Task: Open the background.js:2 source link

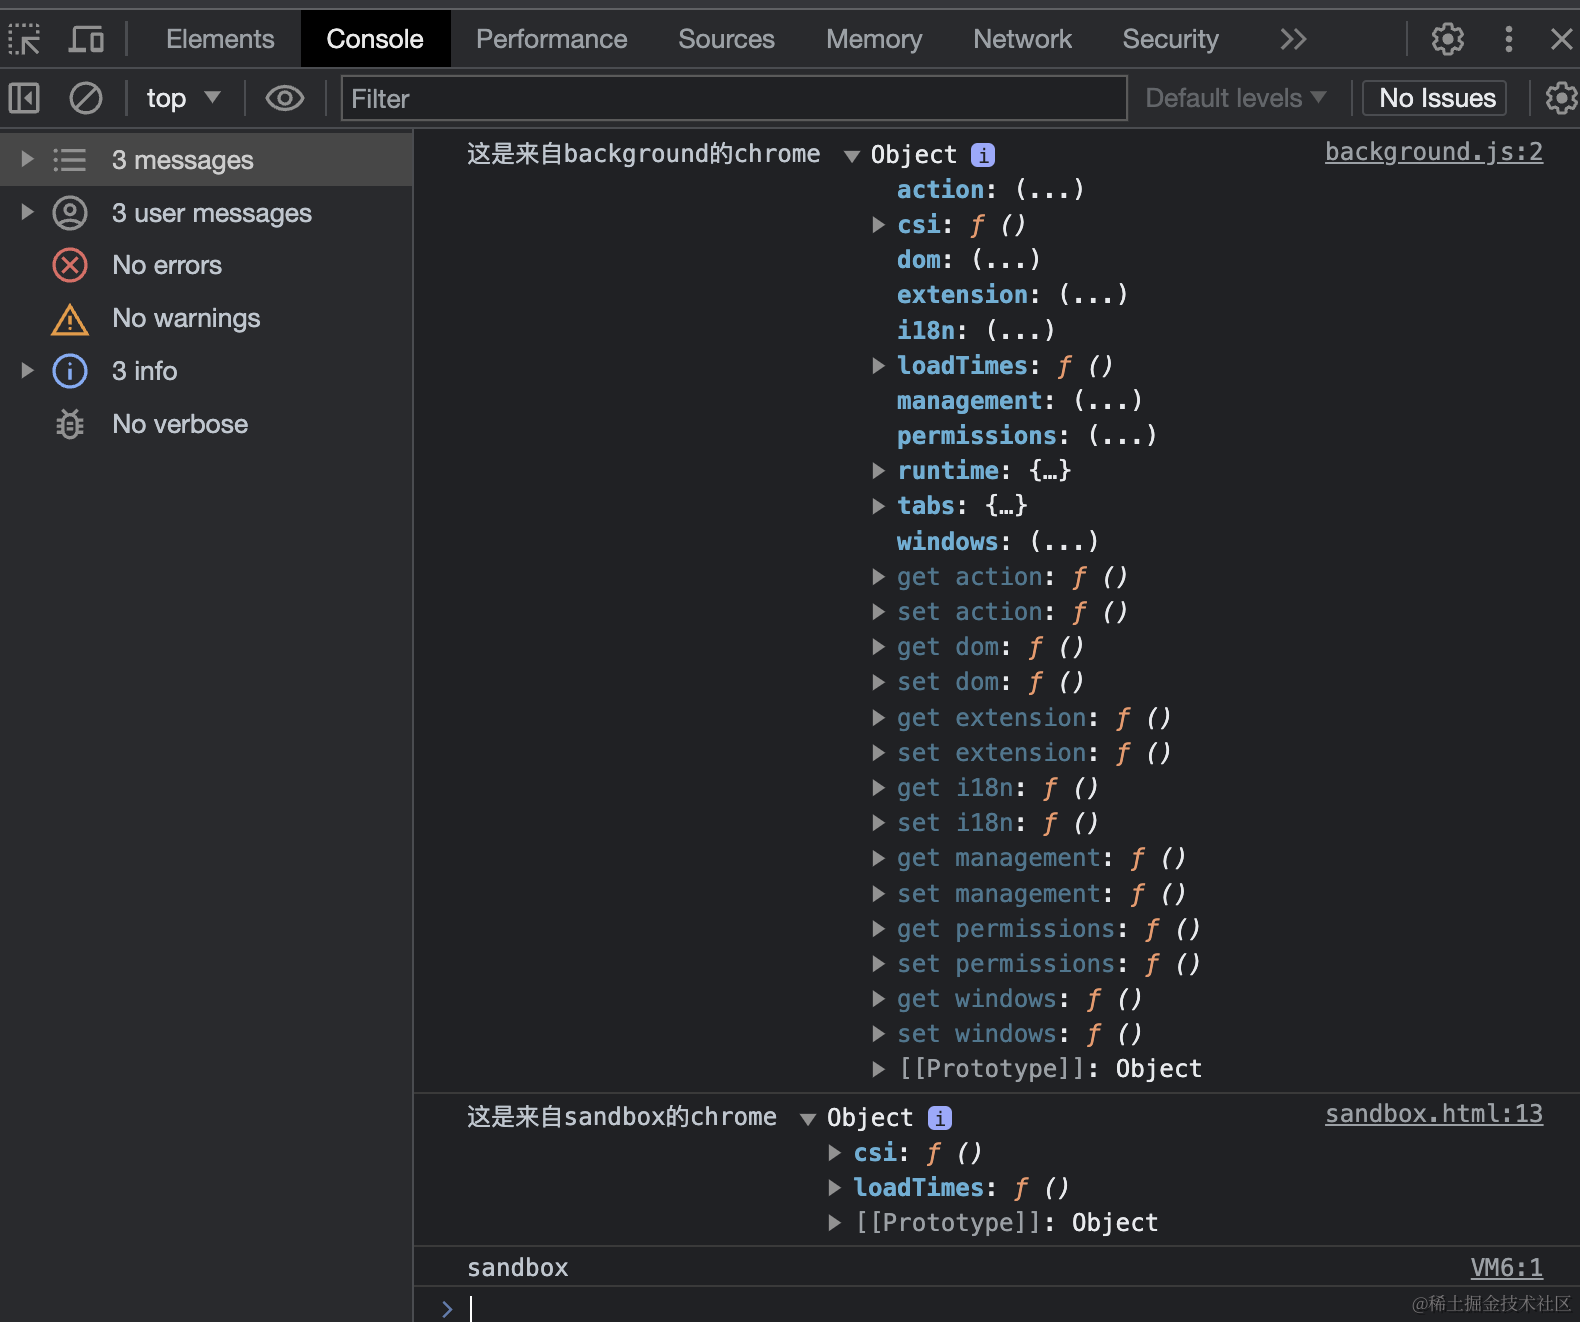Action: tap(1433, 152)
